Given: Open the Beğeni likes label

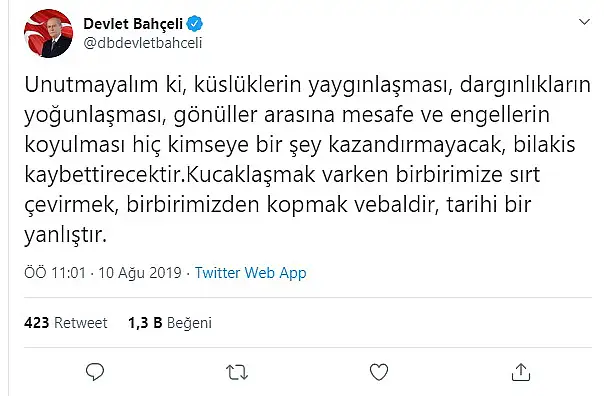Looking at the screenshot, I should (190, 323).
